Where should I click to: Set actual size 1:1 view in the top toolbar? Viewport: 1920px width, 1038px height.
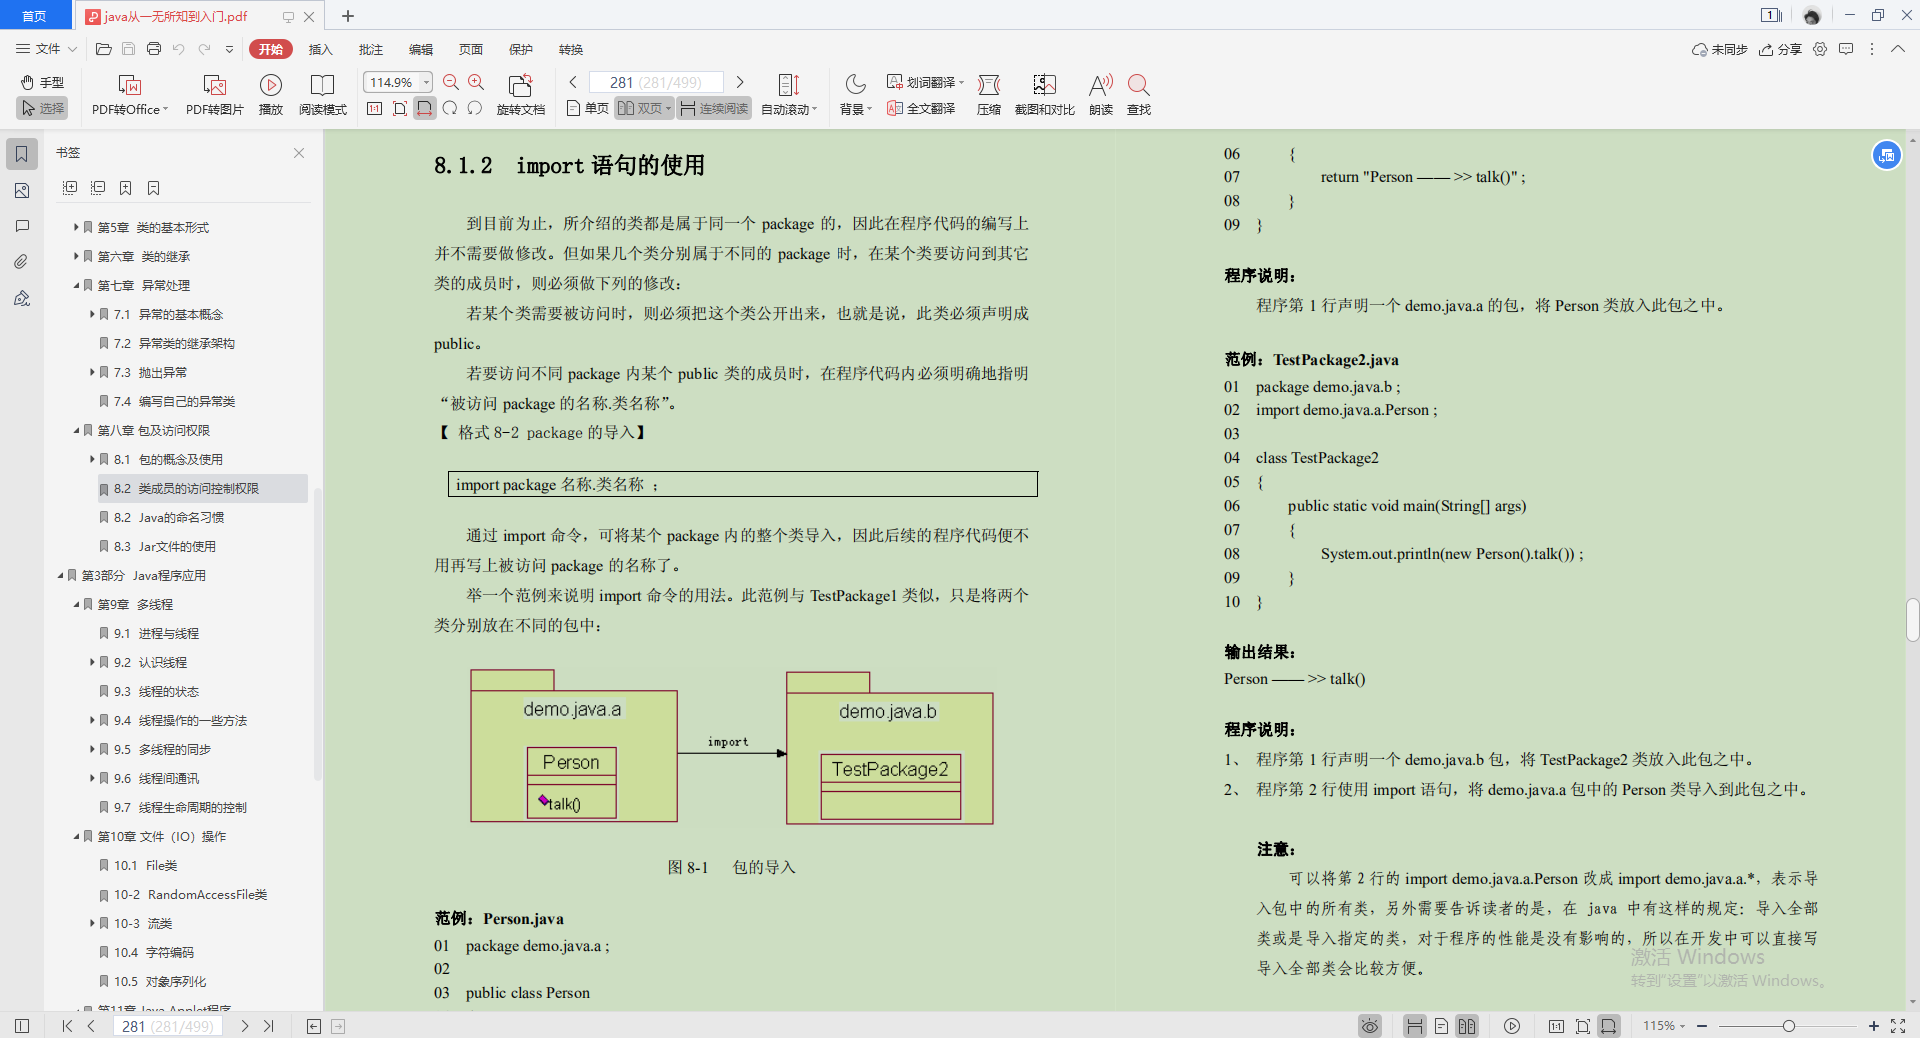click(375, 108)
